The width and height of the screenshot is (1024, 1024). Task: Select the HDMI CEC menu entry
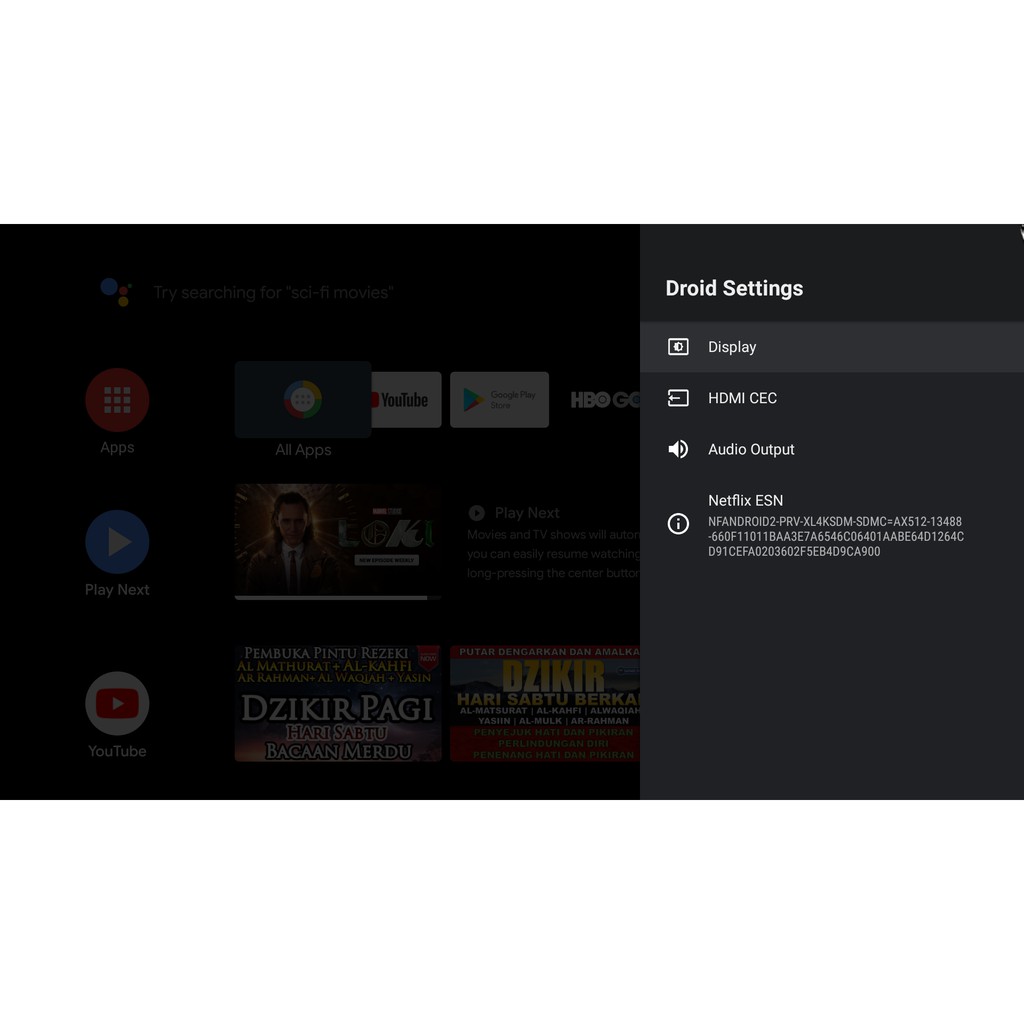click(x=742, y=398)
